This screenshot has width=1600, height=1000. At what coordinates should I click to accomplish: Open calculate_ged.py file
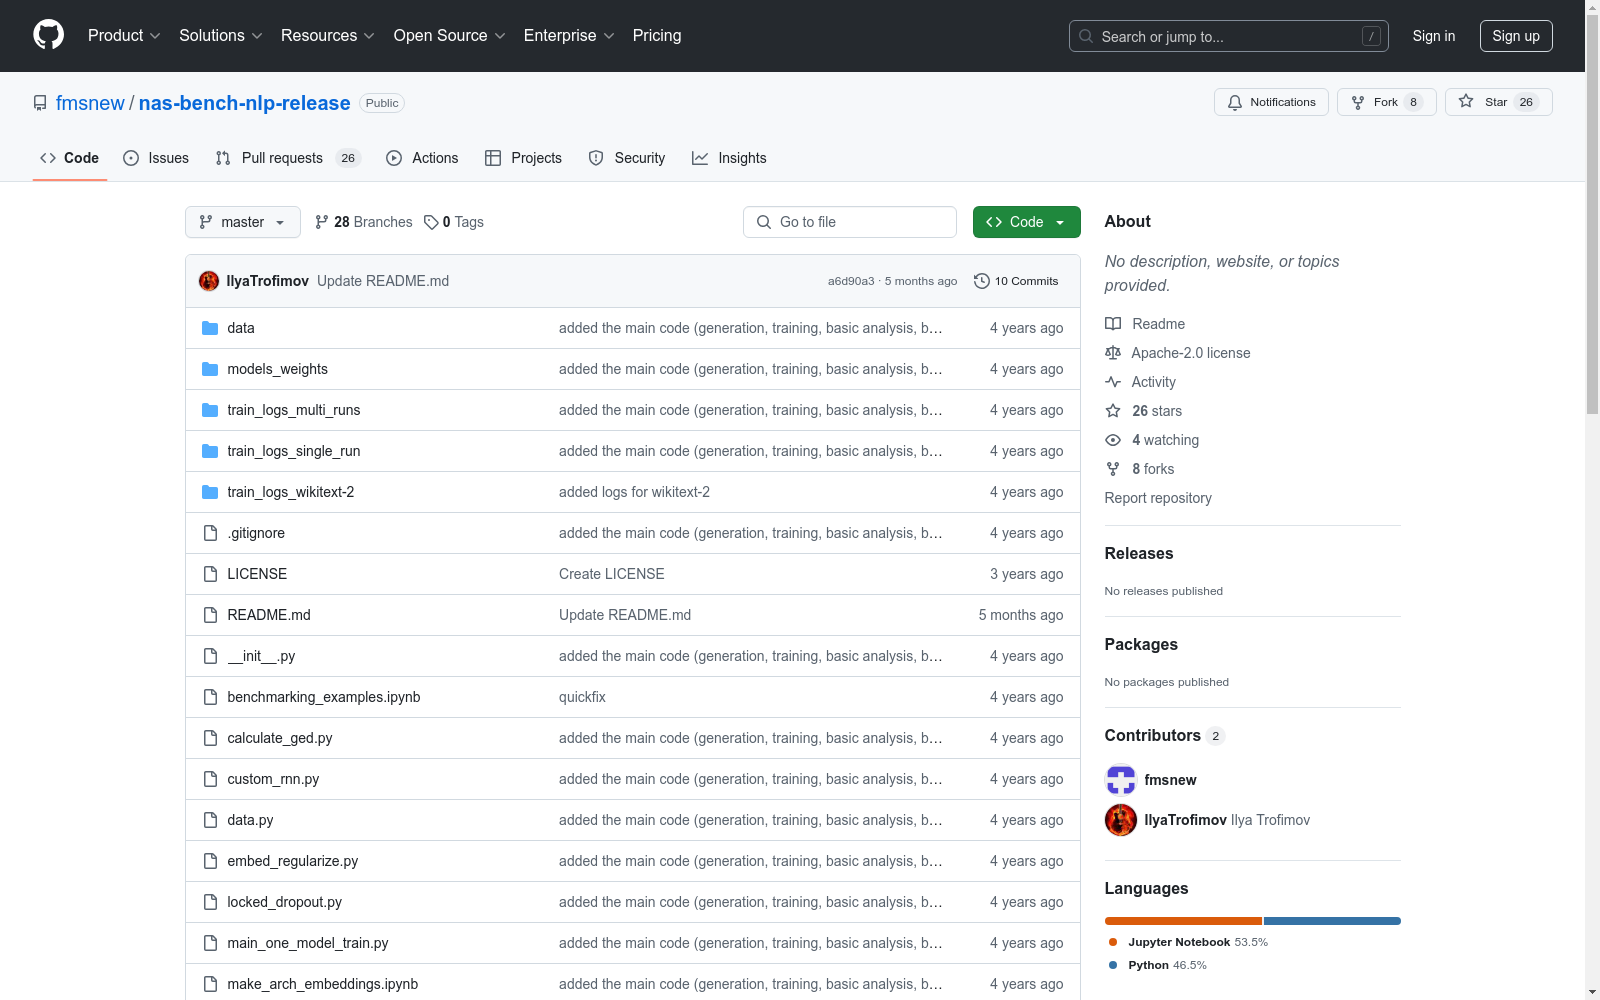coord(280,738)
